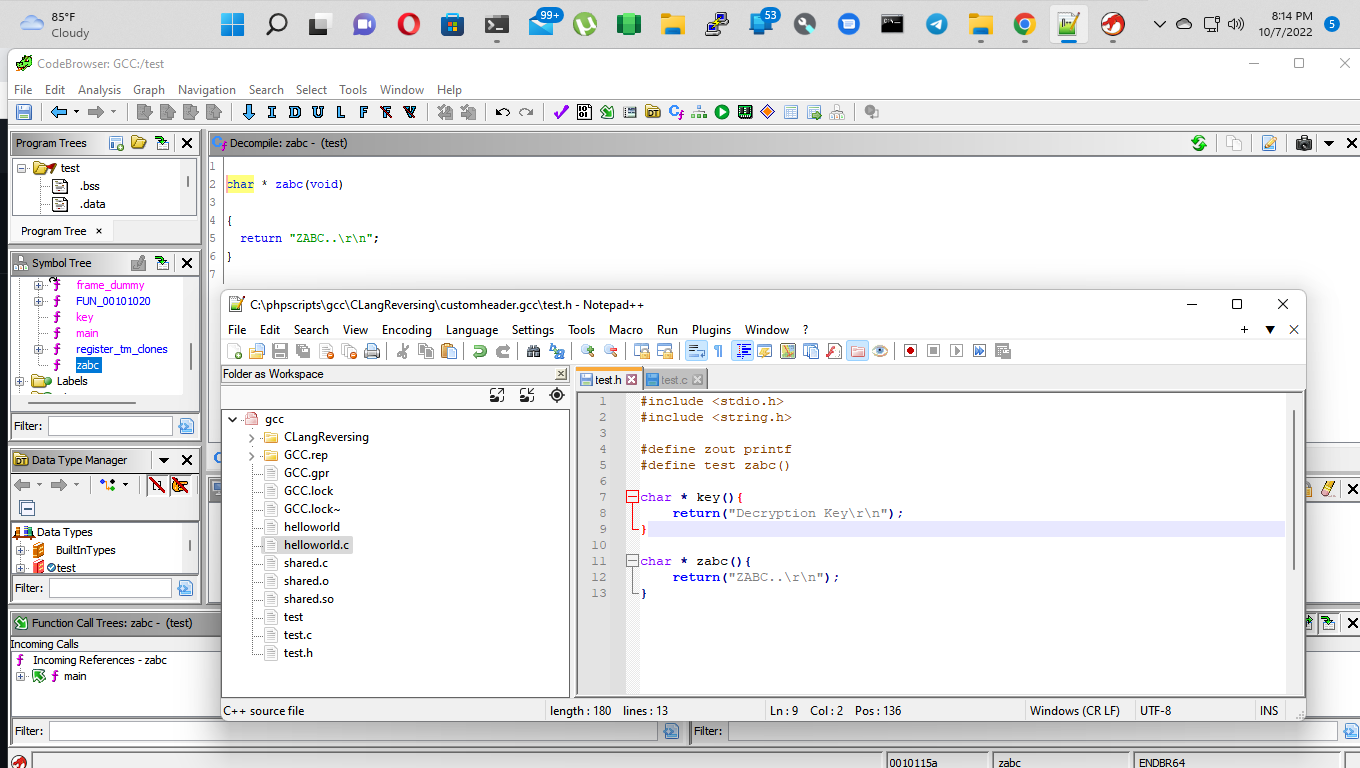The image size is (1360, 768).
Task: Toggle Folder as Workspace panel button
Action: (857, 351)
